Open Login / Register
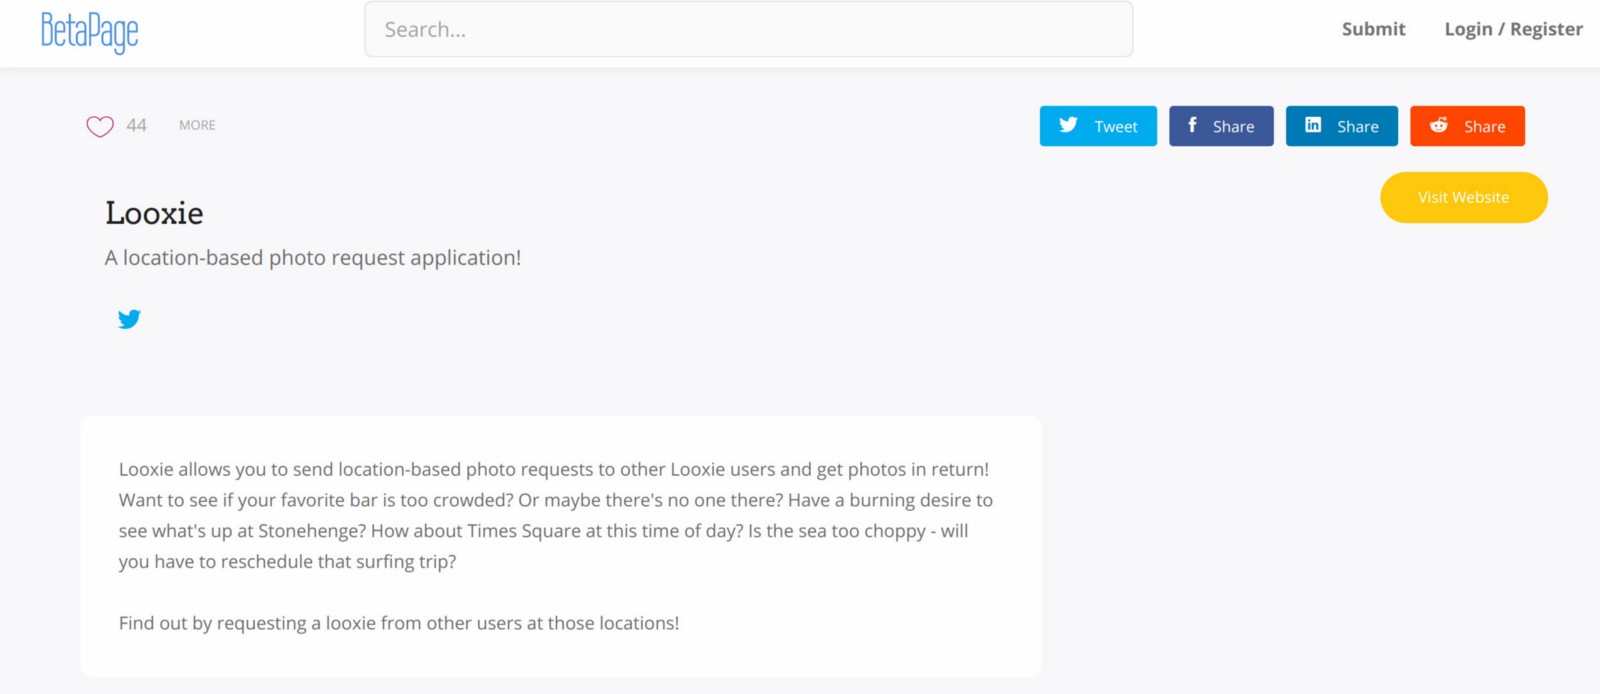The height and width of the screenshot is (694, 1600). click(1513, 29)
